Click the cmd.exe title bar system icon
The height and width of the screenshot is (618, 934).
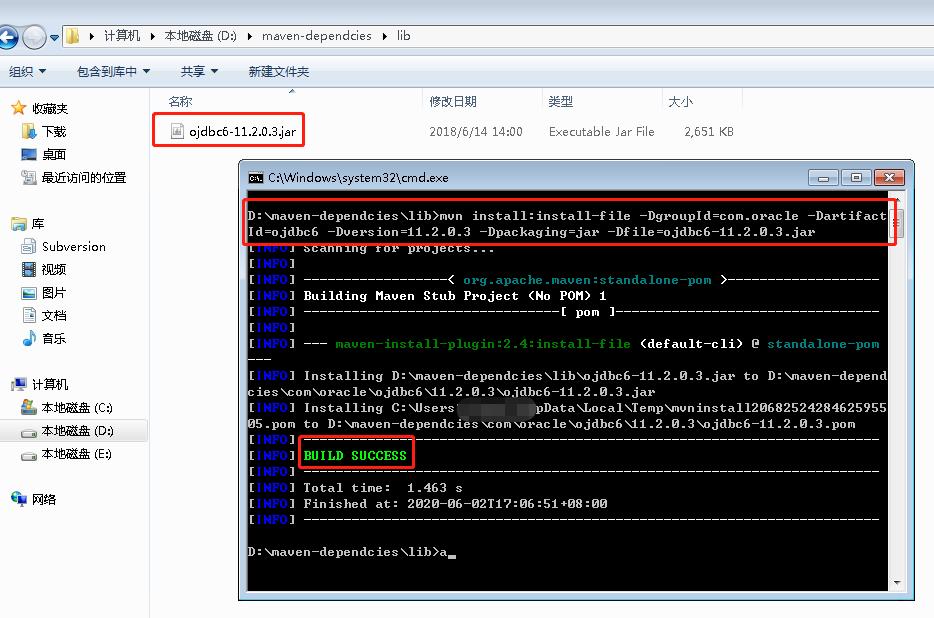pos(253,177)
